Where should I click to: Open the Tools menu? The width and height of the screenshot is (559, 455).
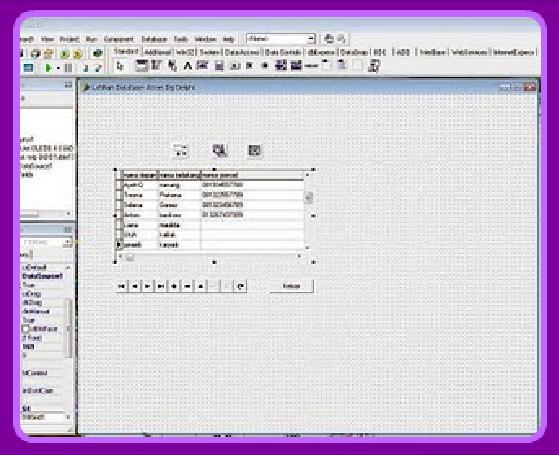pyautogui.click(x=180, y=39)
